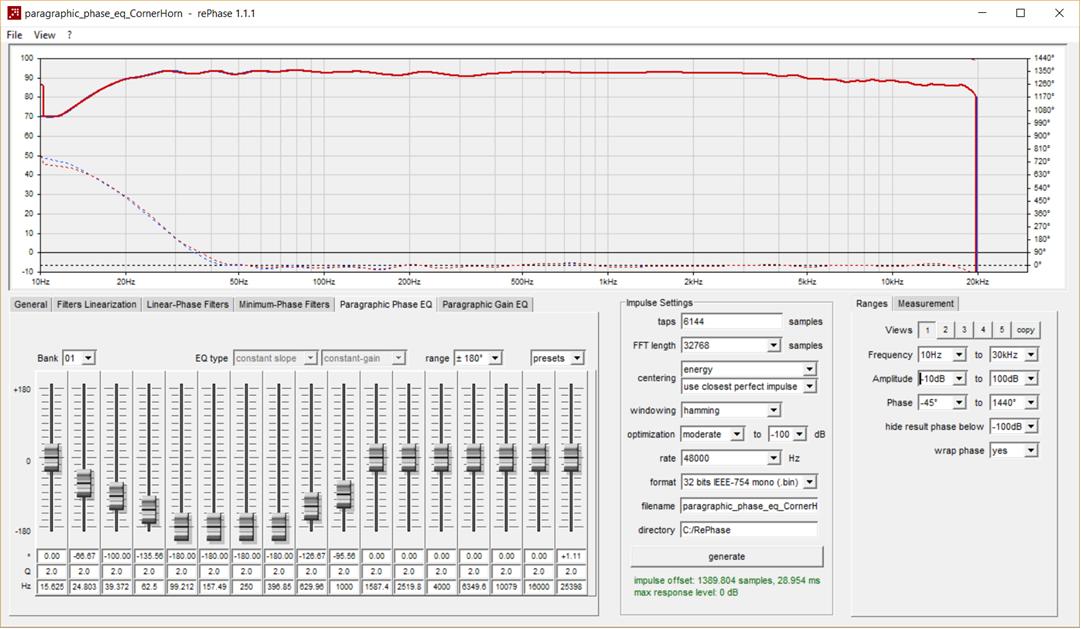Click the frequency field 99.212
The width and height of the screenshot is (1081, 629).
pyautogui.click(x=181, y=587)
